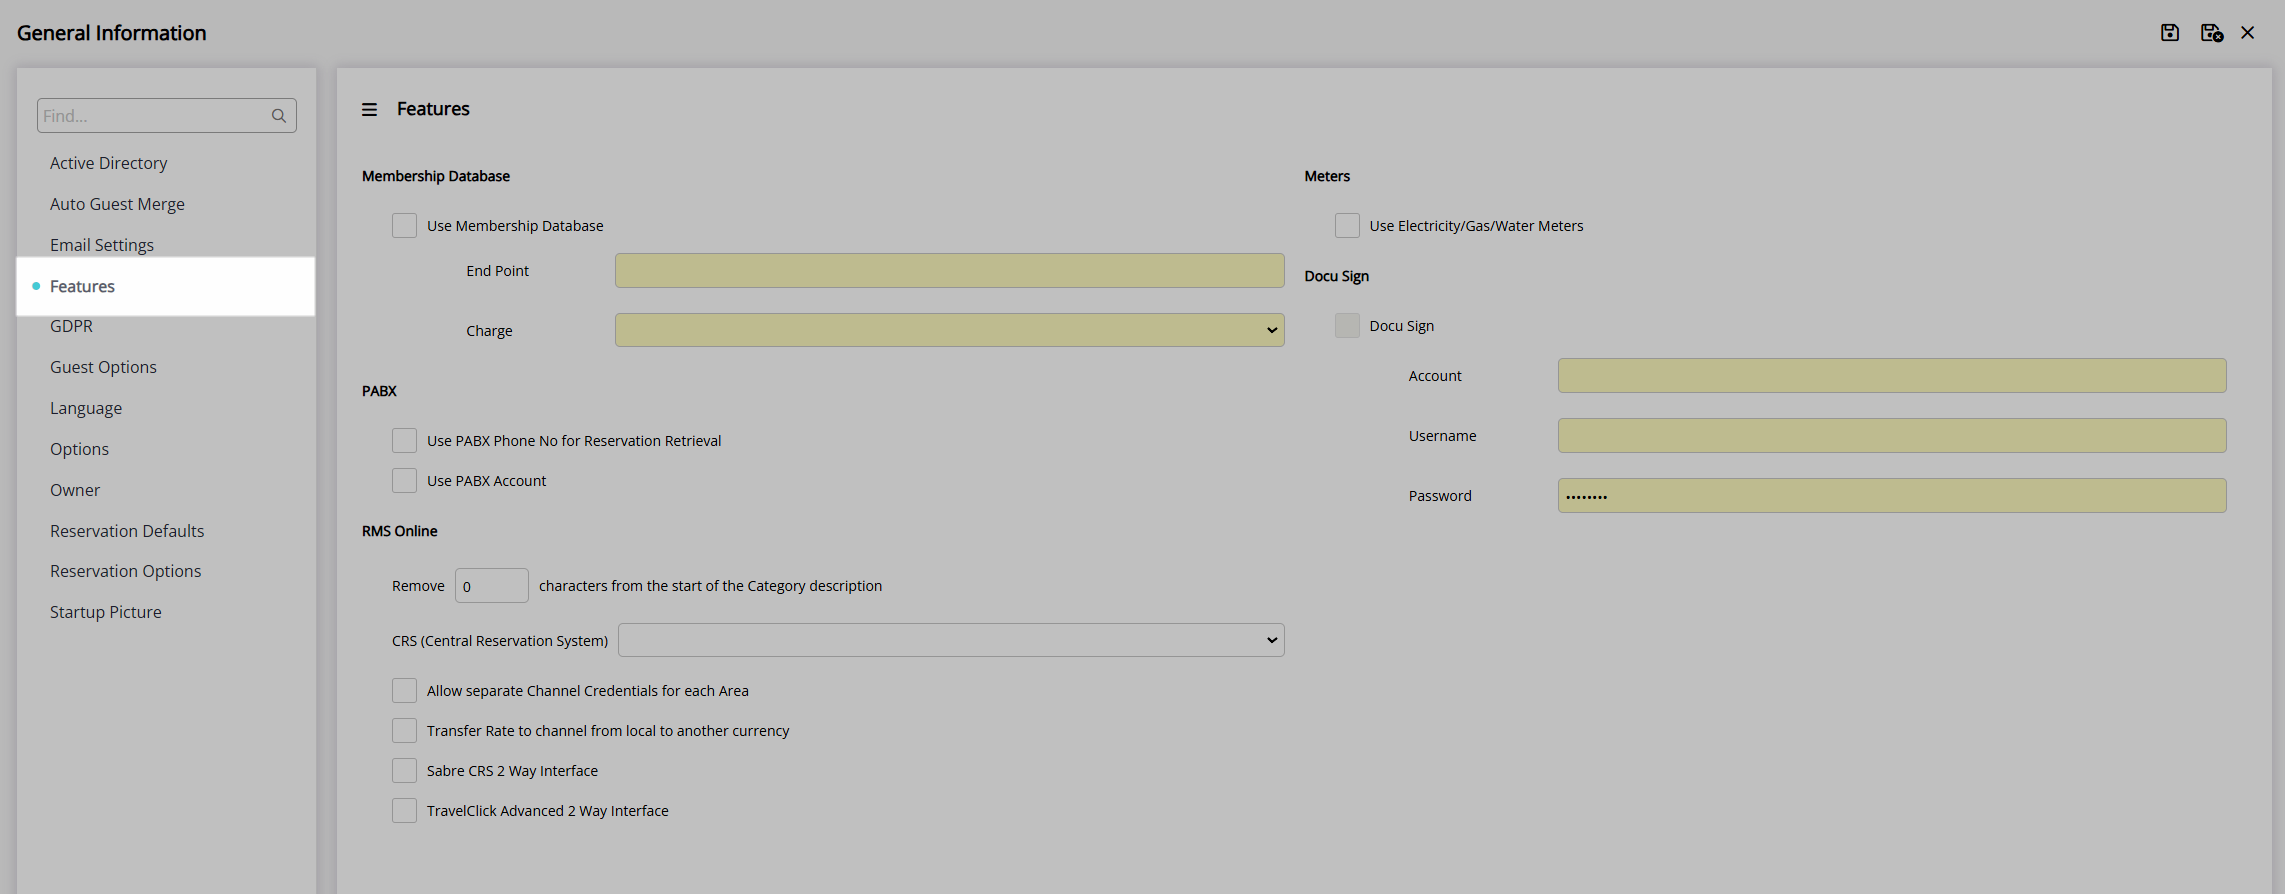Toggle the Docu Sign checkbox

click(1347, 326)
